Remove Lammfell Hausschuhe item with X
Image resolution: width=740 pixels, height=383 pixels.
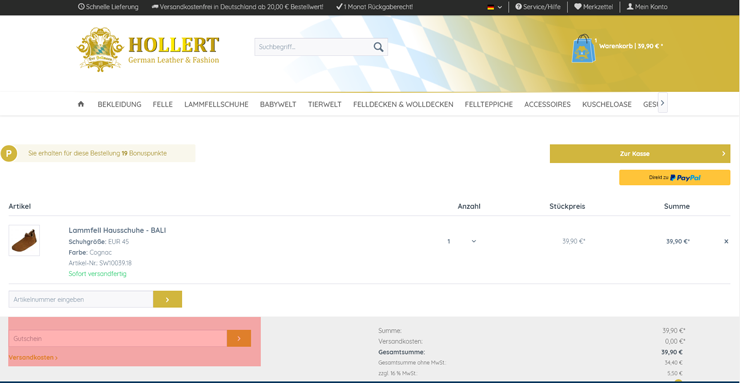(x=726, y=241)
